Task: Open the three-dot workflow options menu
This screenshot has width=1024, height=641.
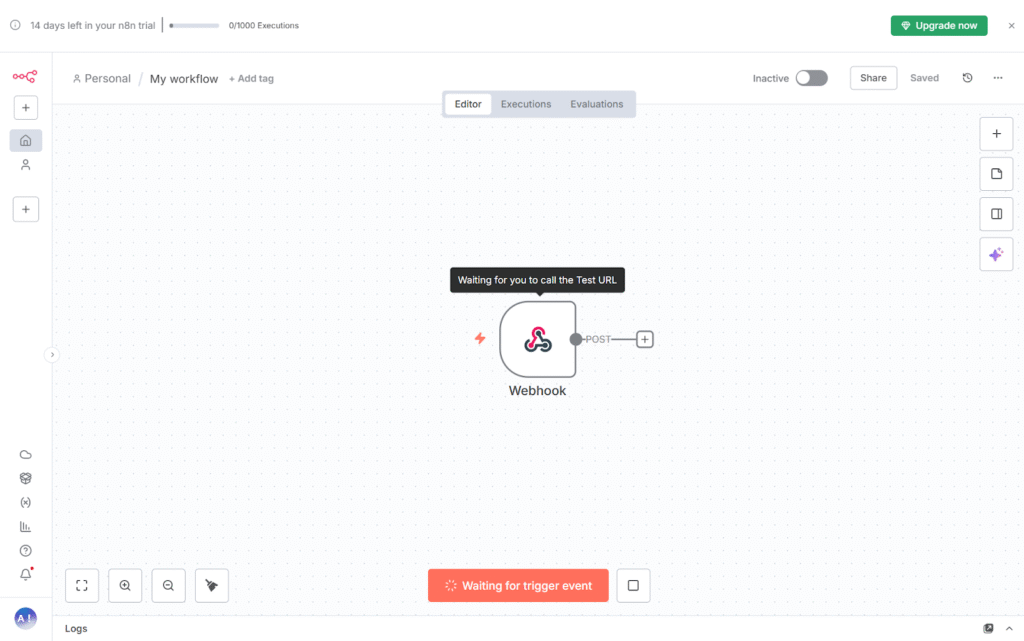Action: tap(997, 78)
